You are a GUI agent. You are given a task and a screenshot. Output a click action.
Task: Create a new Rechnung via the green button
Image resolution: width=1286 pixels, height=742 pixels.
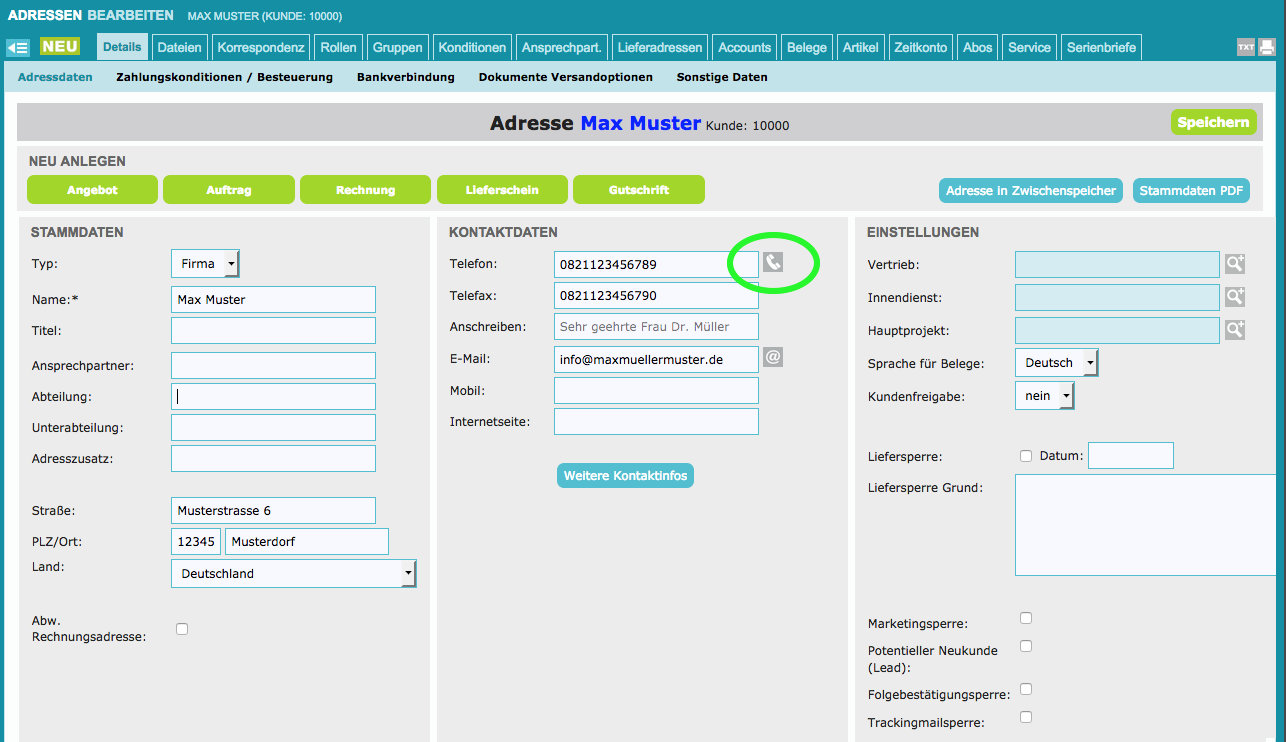(x=365, y=190)
